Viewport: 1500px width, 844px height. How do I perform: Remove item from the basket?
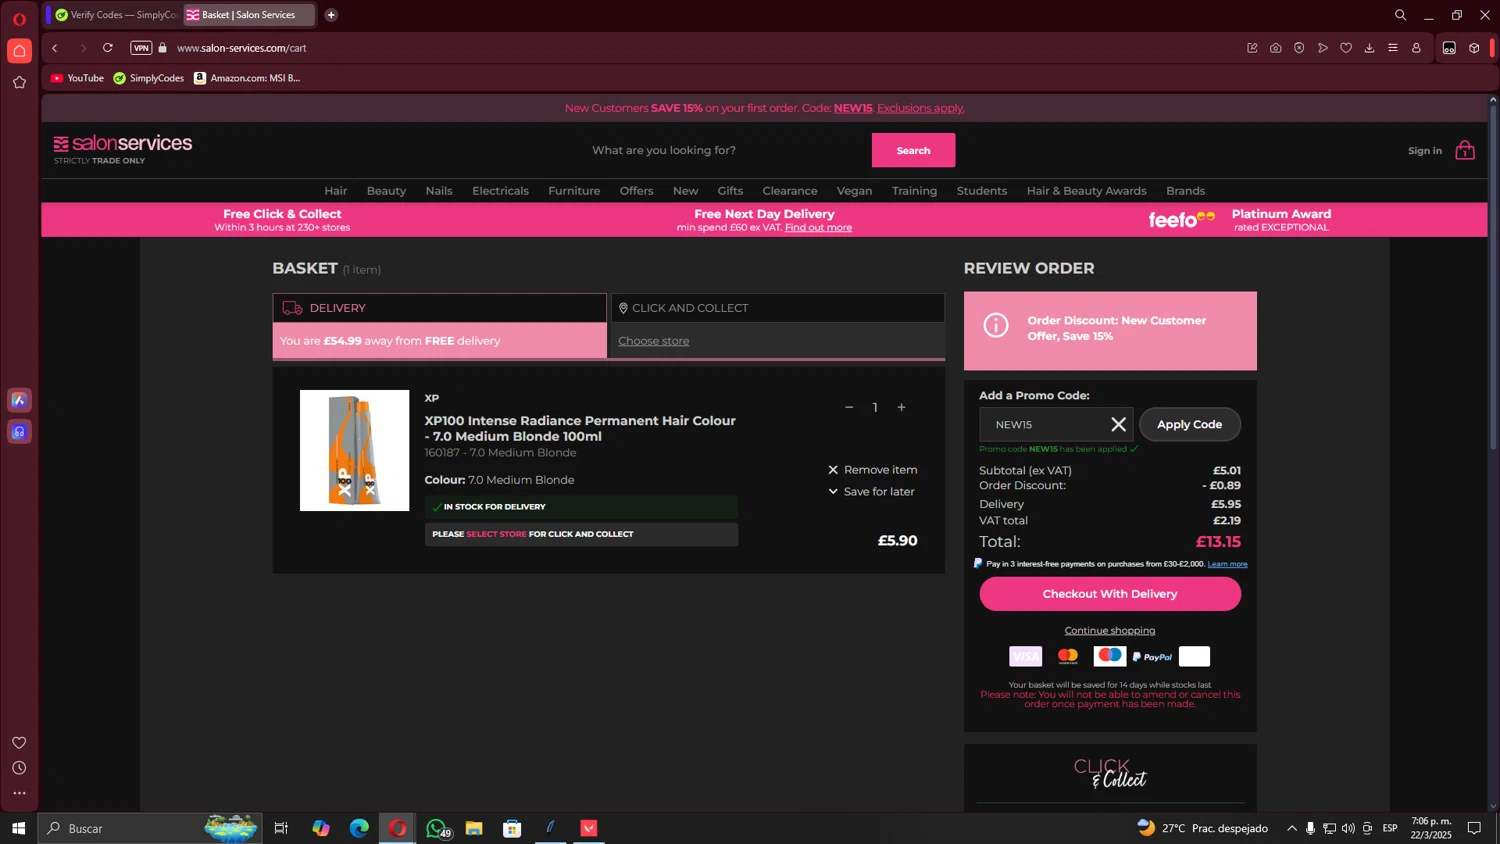tap(872, 470)
